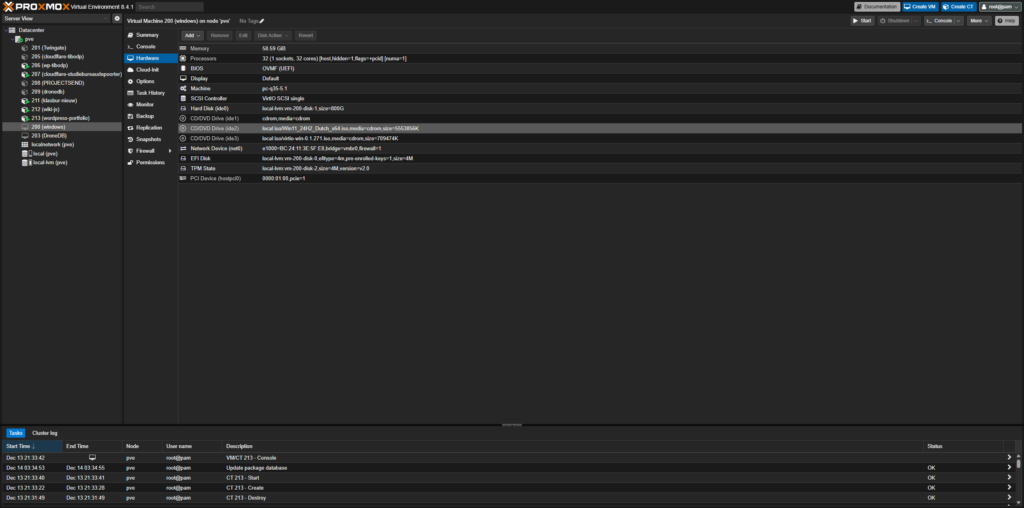Viewport: 1024px width, 508px height.
Task: Open the Server View dropdown
Action: click(55, 18)
